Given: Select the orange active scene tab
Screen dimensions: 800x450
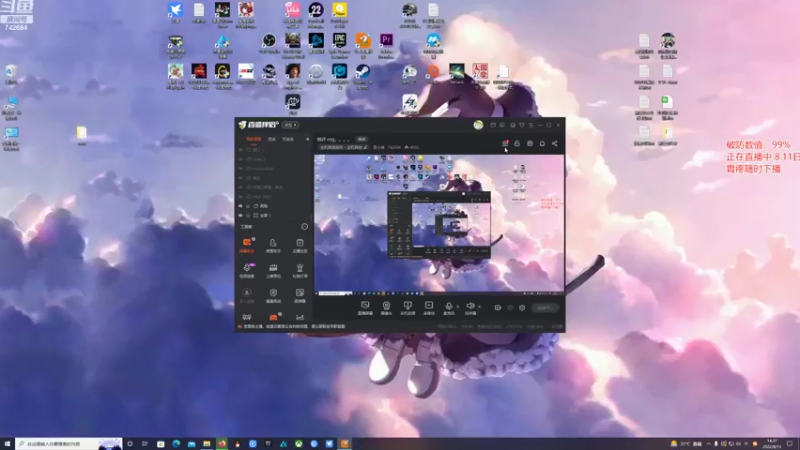Looking at the screenshot, I should point(254,139).
